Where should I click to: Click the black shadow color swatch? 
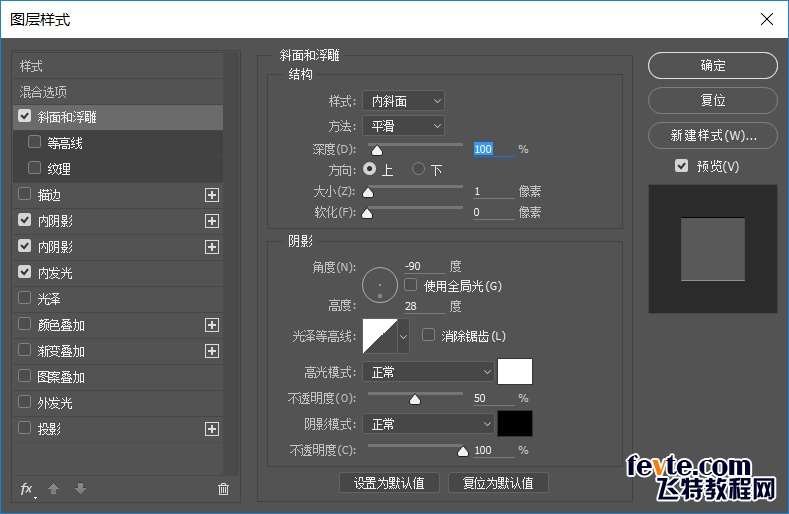coord(515,423)
